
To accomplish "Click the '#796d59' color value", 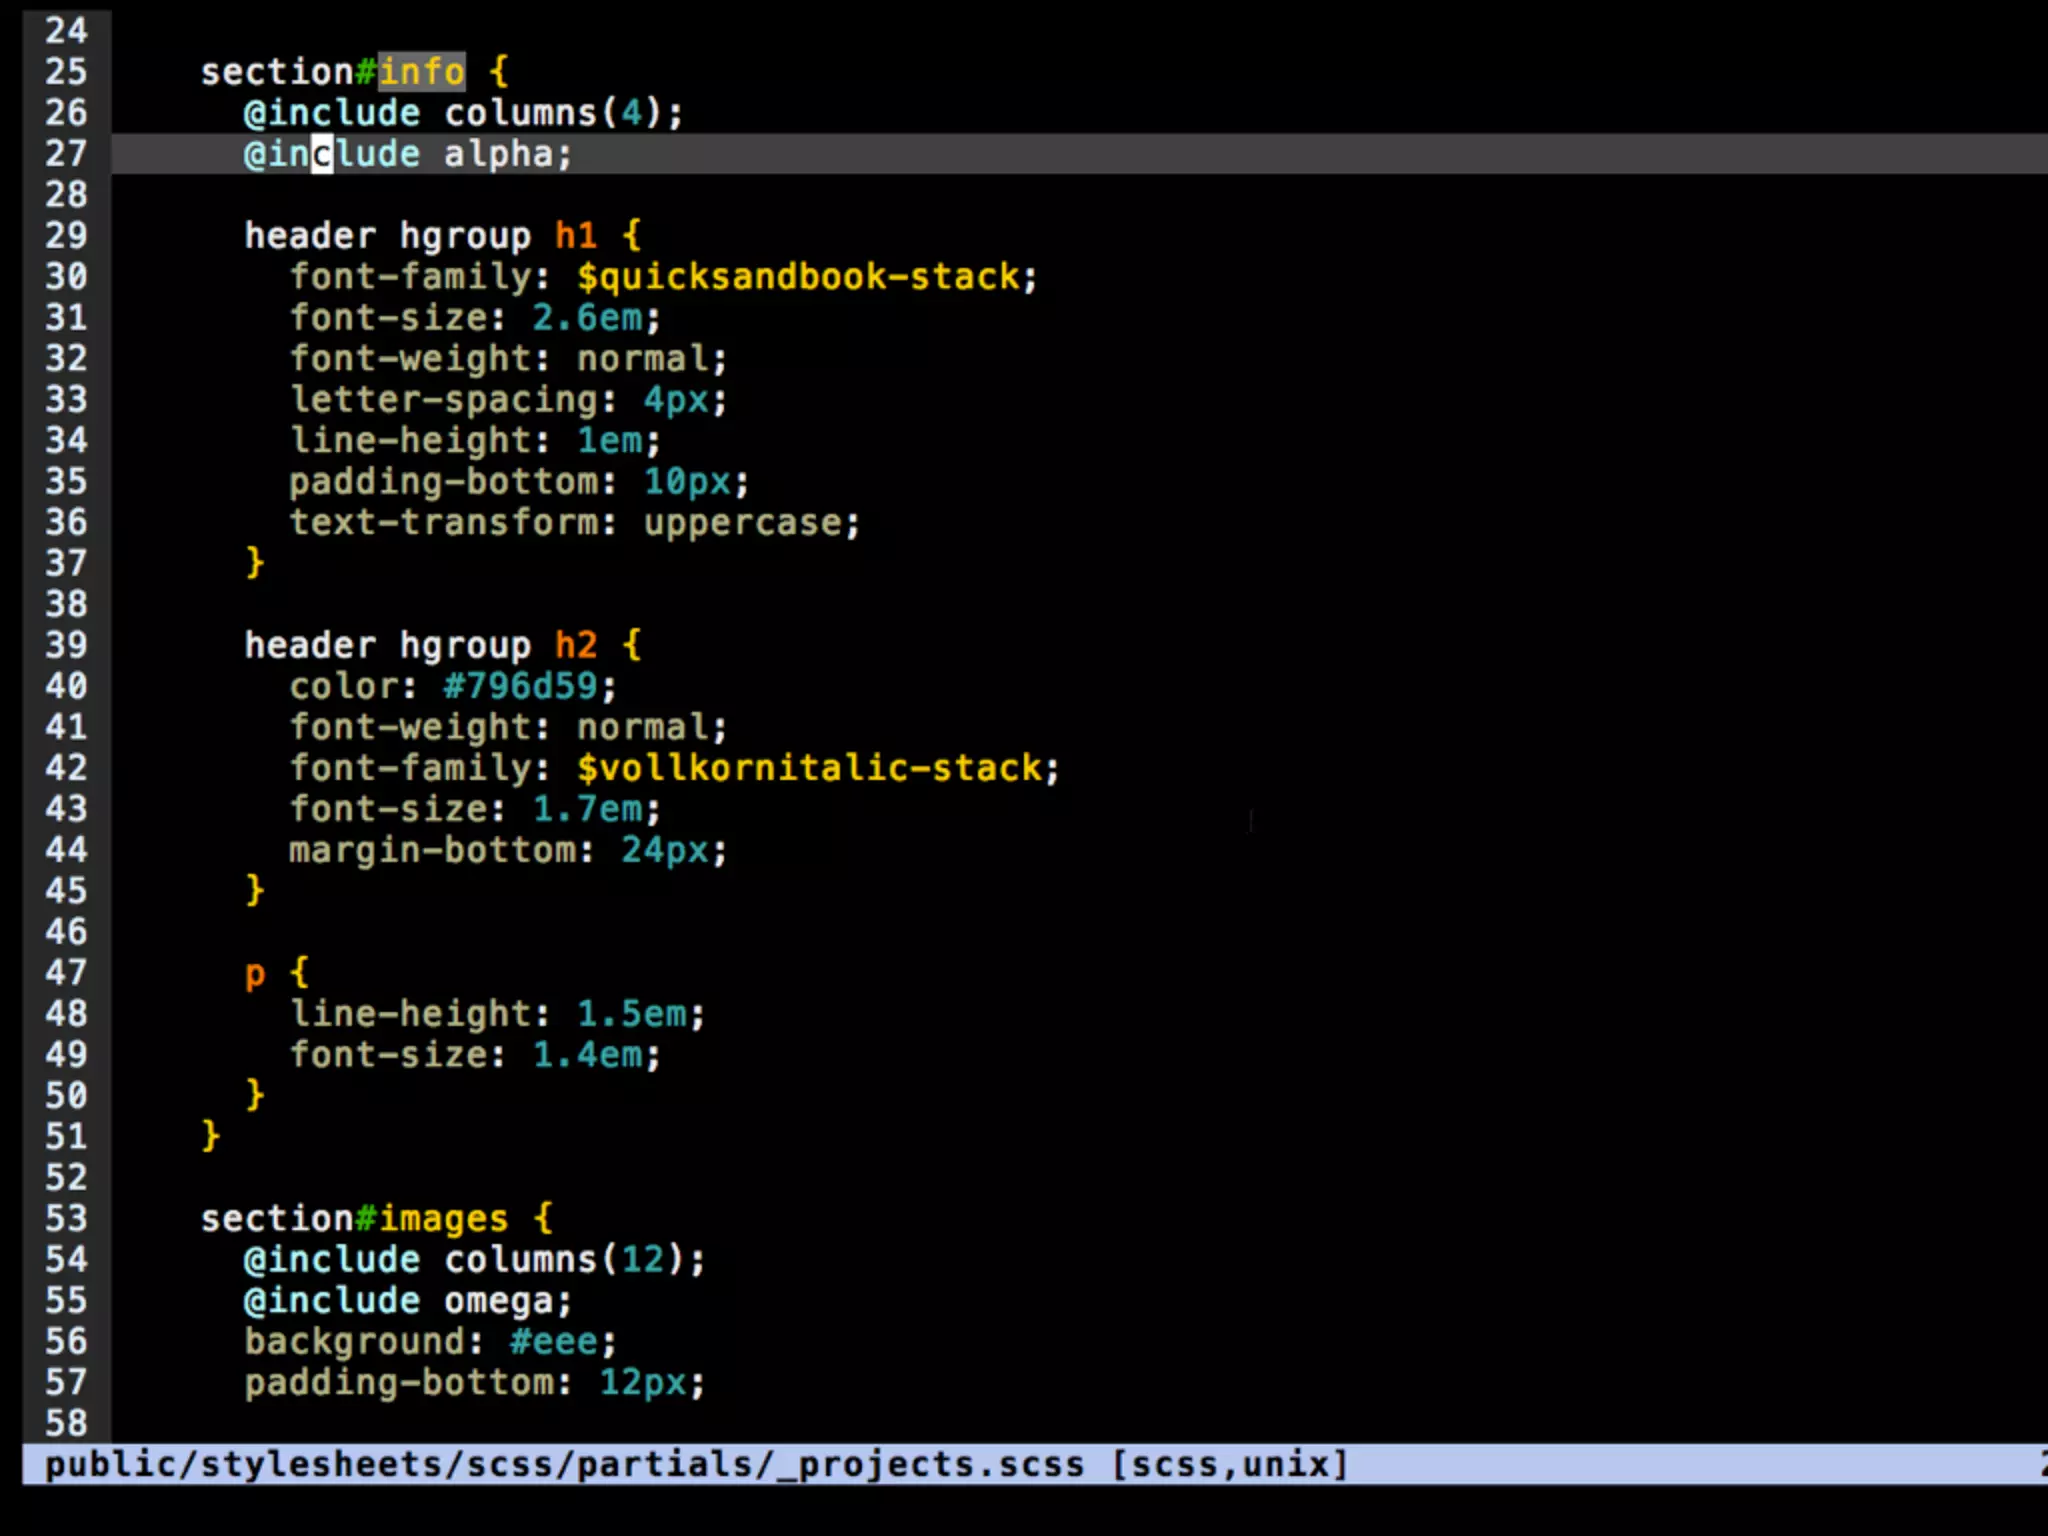I will pyautogui.click(x=520, y=686).
